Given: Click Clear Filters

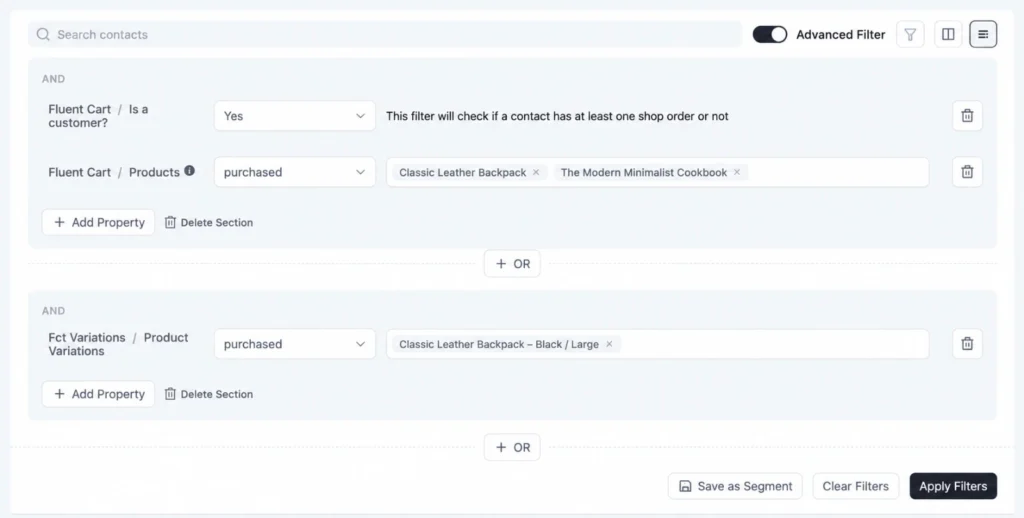Looking at the screenshot, I should coord(856,486).
